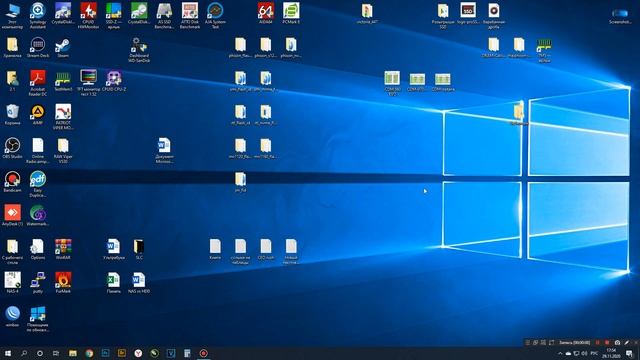Screen dimensions: 640x360
Task: Show hidden system tray icons
Action: click(x=560, y=353)
